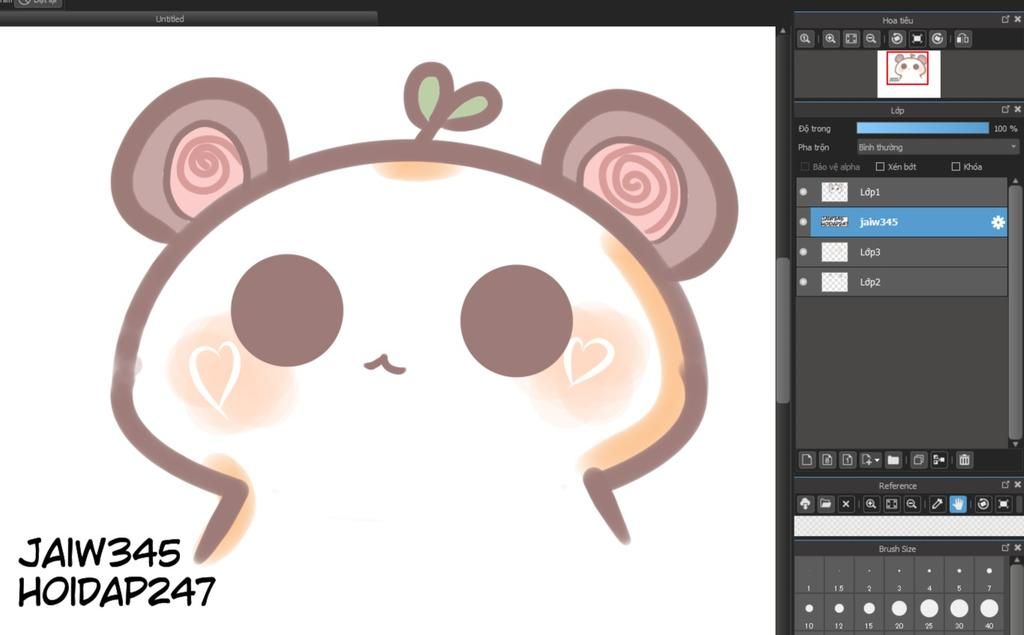Toggle the Bảo vệ alpha checkbox
This screenshot has width=1024, height=635.
point(805,167)
